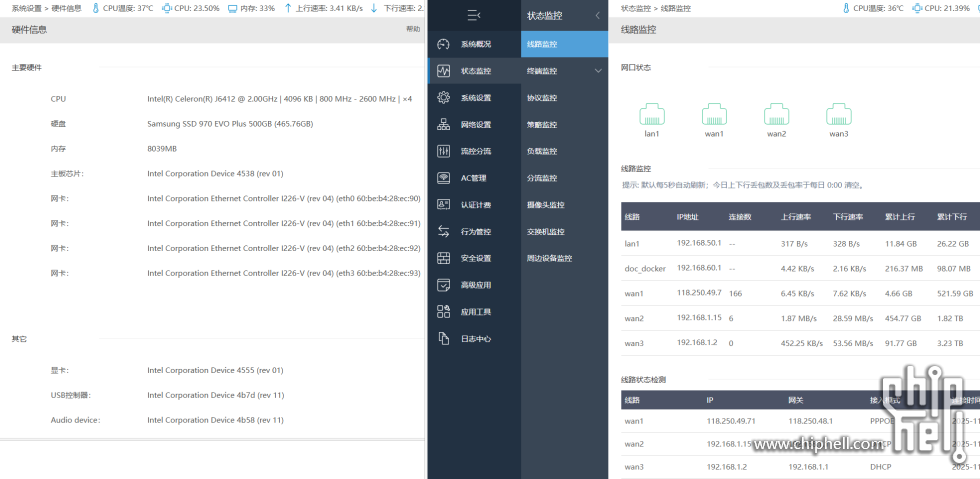Click the 系统设置 gear icon
The image size is (980, 479).
point(444,98)
